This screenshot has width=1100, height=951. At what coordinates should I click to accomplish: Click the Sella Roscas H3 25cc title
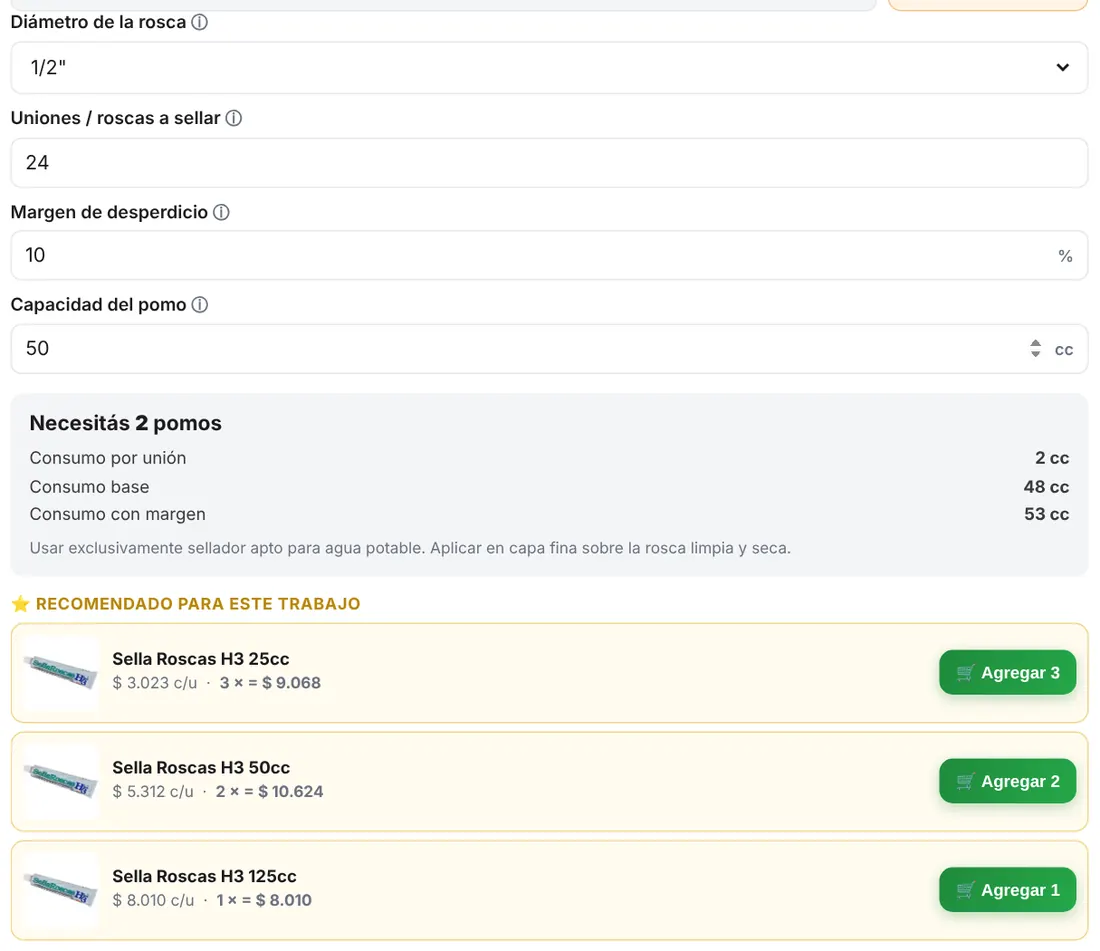click(x=201, y=659)
